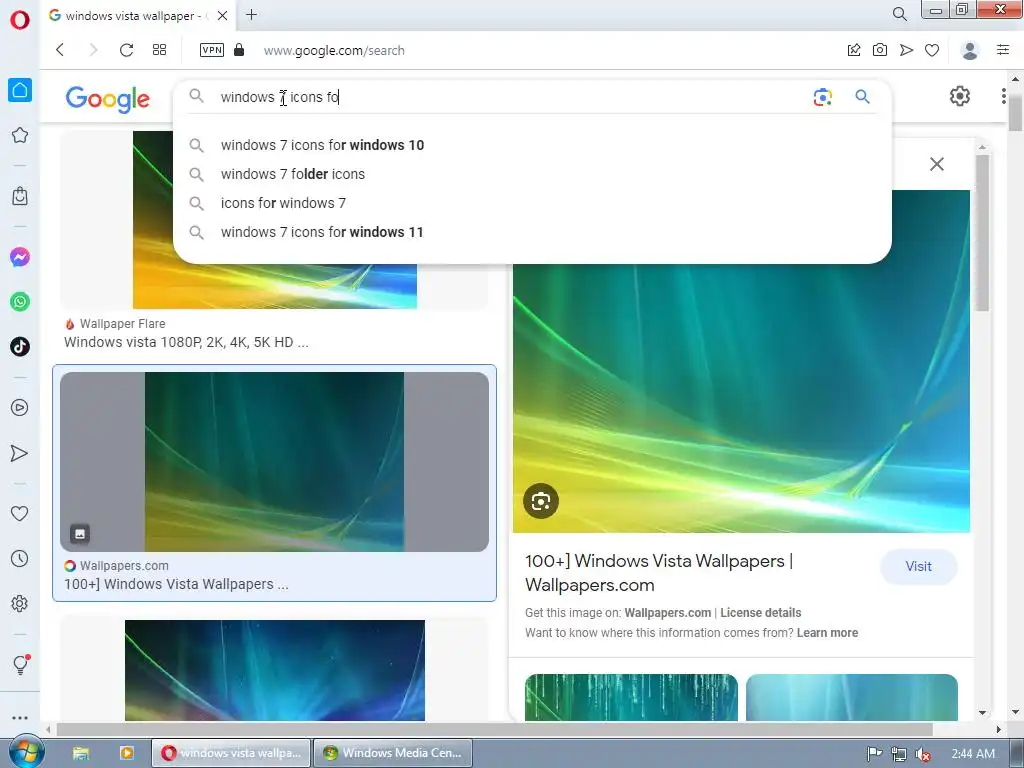Open sidebar Bookmarks star
Image resolution: width=1024 pixels, height=768 pixels.
tap(20, 135)
